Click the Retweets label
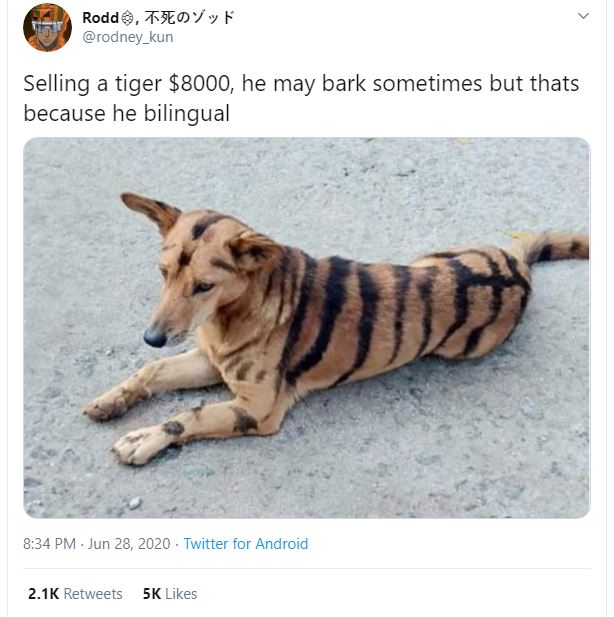Screen dimensions: 614x617 click(x=93, y=594)
